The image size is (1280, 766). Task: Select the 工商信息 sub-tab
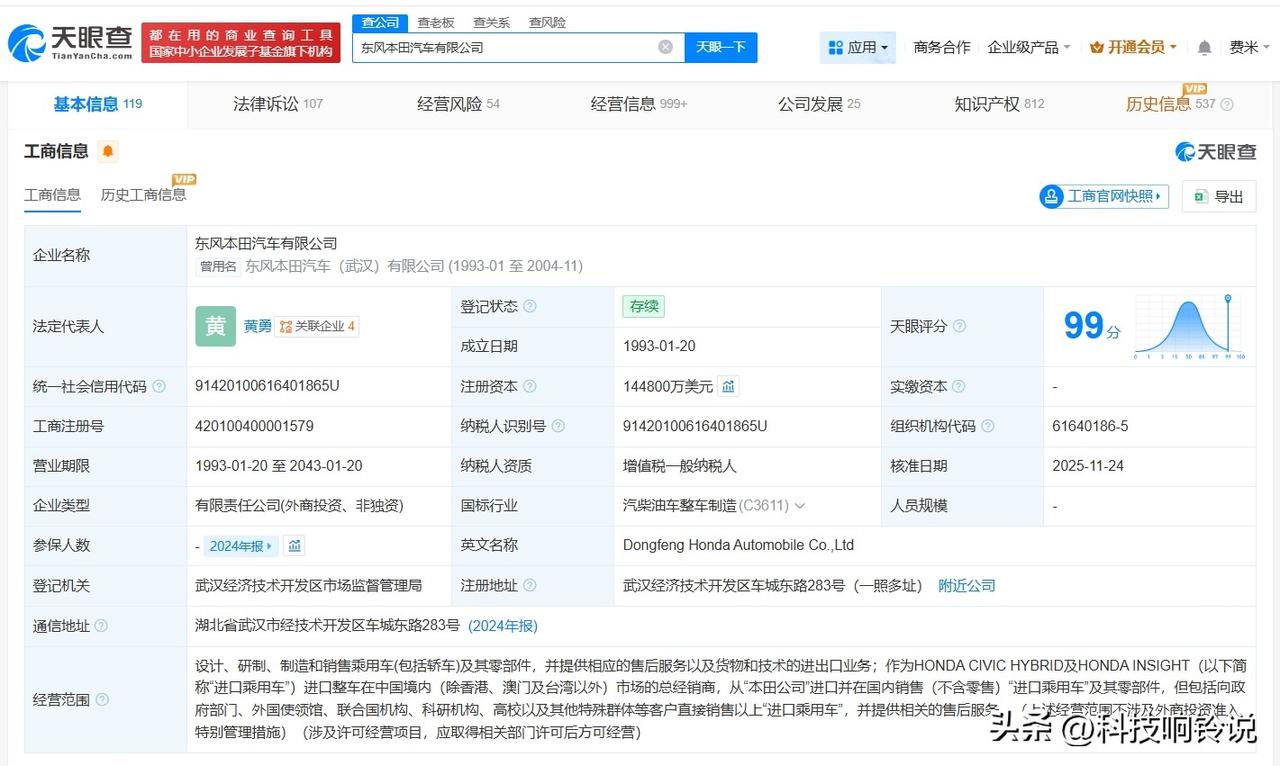(x=52, y=195)
